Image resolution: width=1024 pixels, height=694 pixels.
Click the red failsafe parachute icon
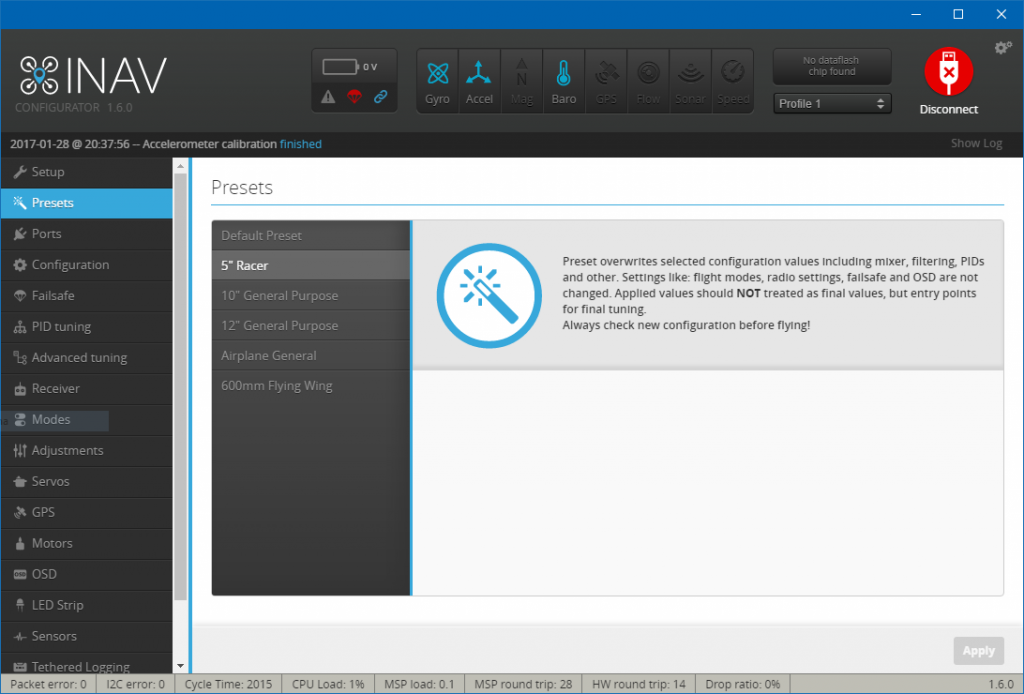pyautogui.click(x=354, y=97)
